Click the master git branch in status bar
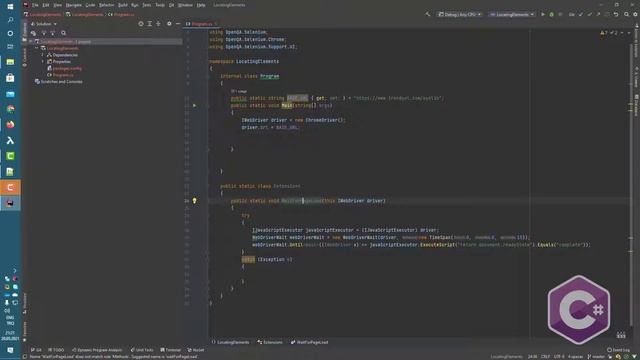This screenshot has width=640, height=360. [x=596, y=357]
